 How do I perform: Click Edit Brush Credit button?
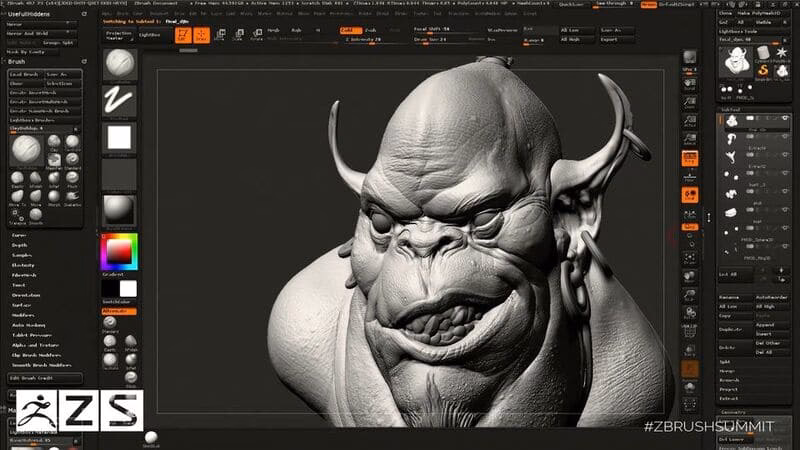(x=45, y=378)
